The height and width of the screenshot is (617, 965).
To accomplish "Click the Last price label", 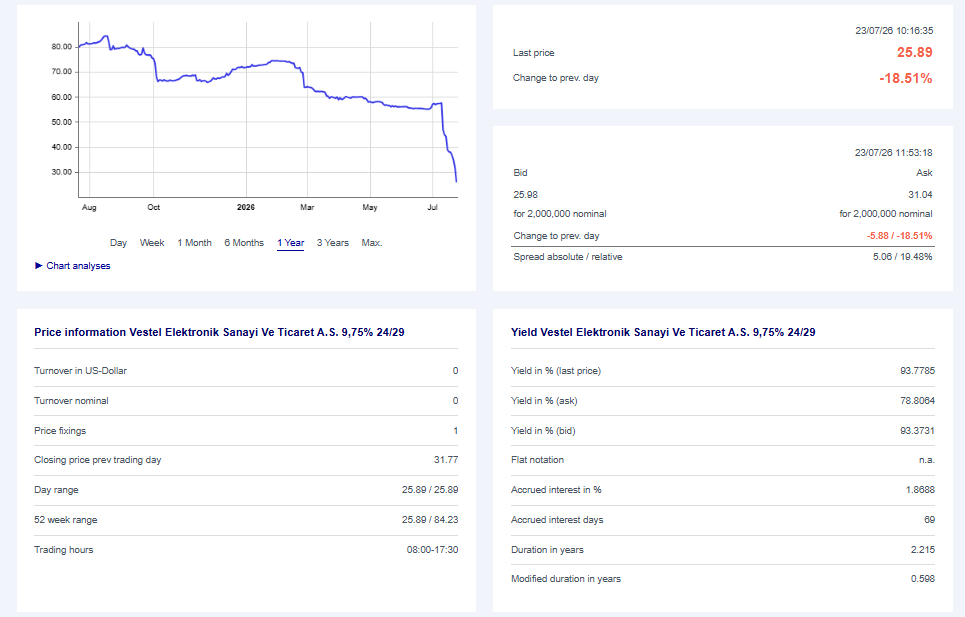I will [x=534, y=53].
